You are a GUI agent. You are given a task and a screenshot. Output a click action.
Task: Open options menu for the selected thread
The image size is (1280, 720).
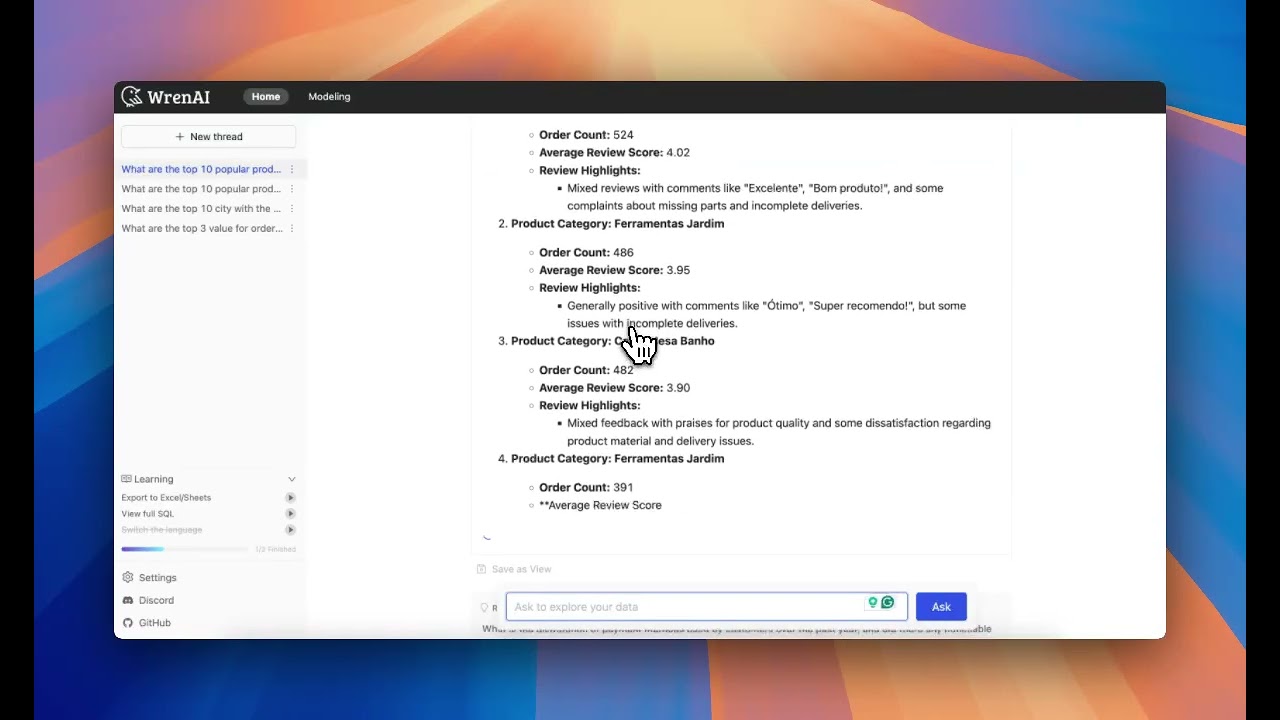tap(292, 169)
